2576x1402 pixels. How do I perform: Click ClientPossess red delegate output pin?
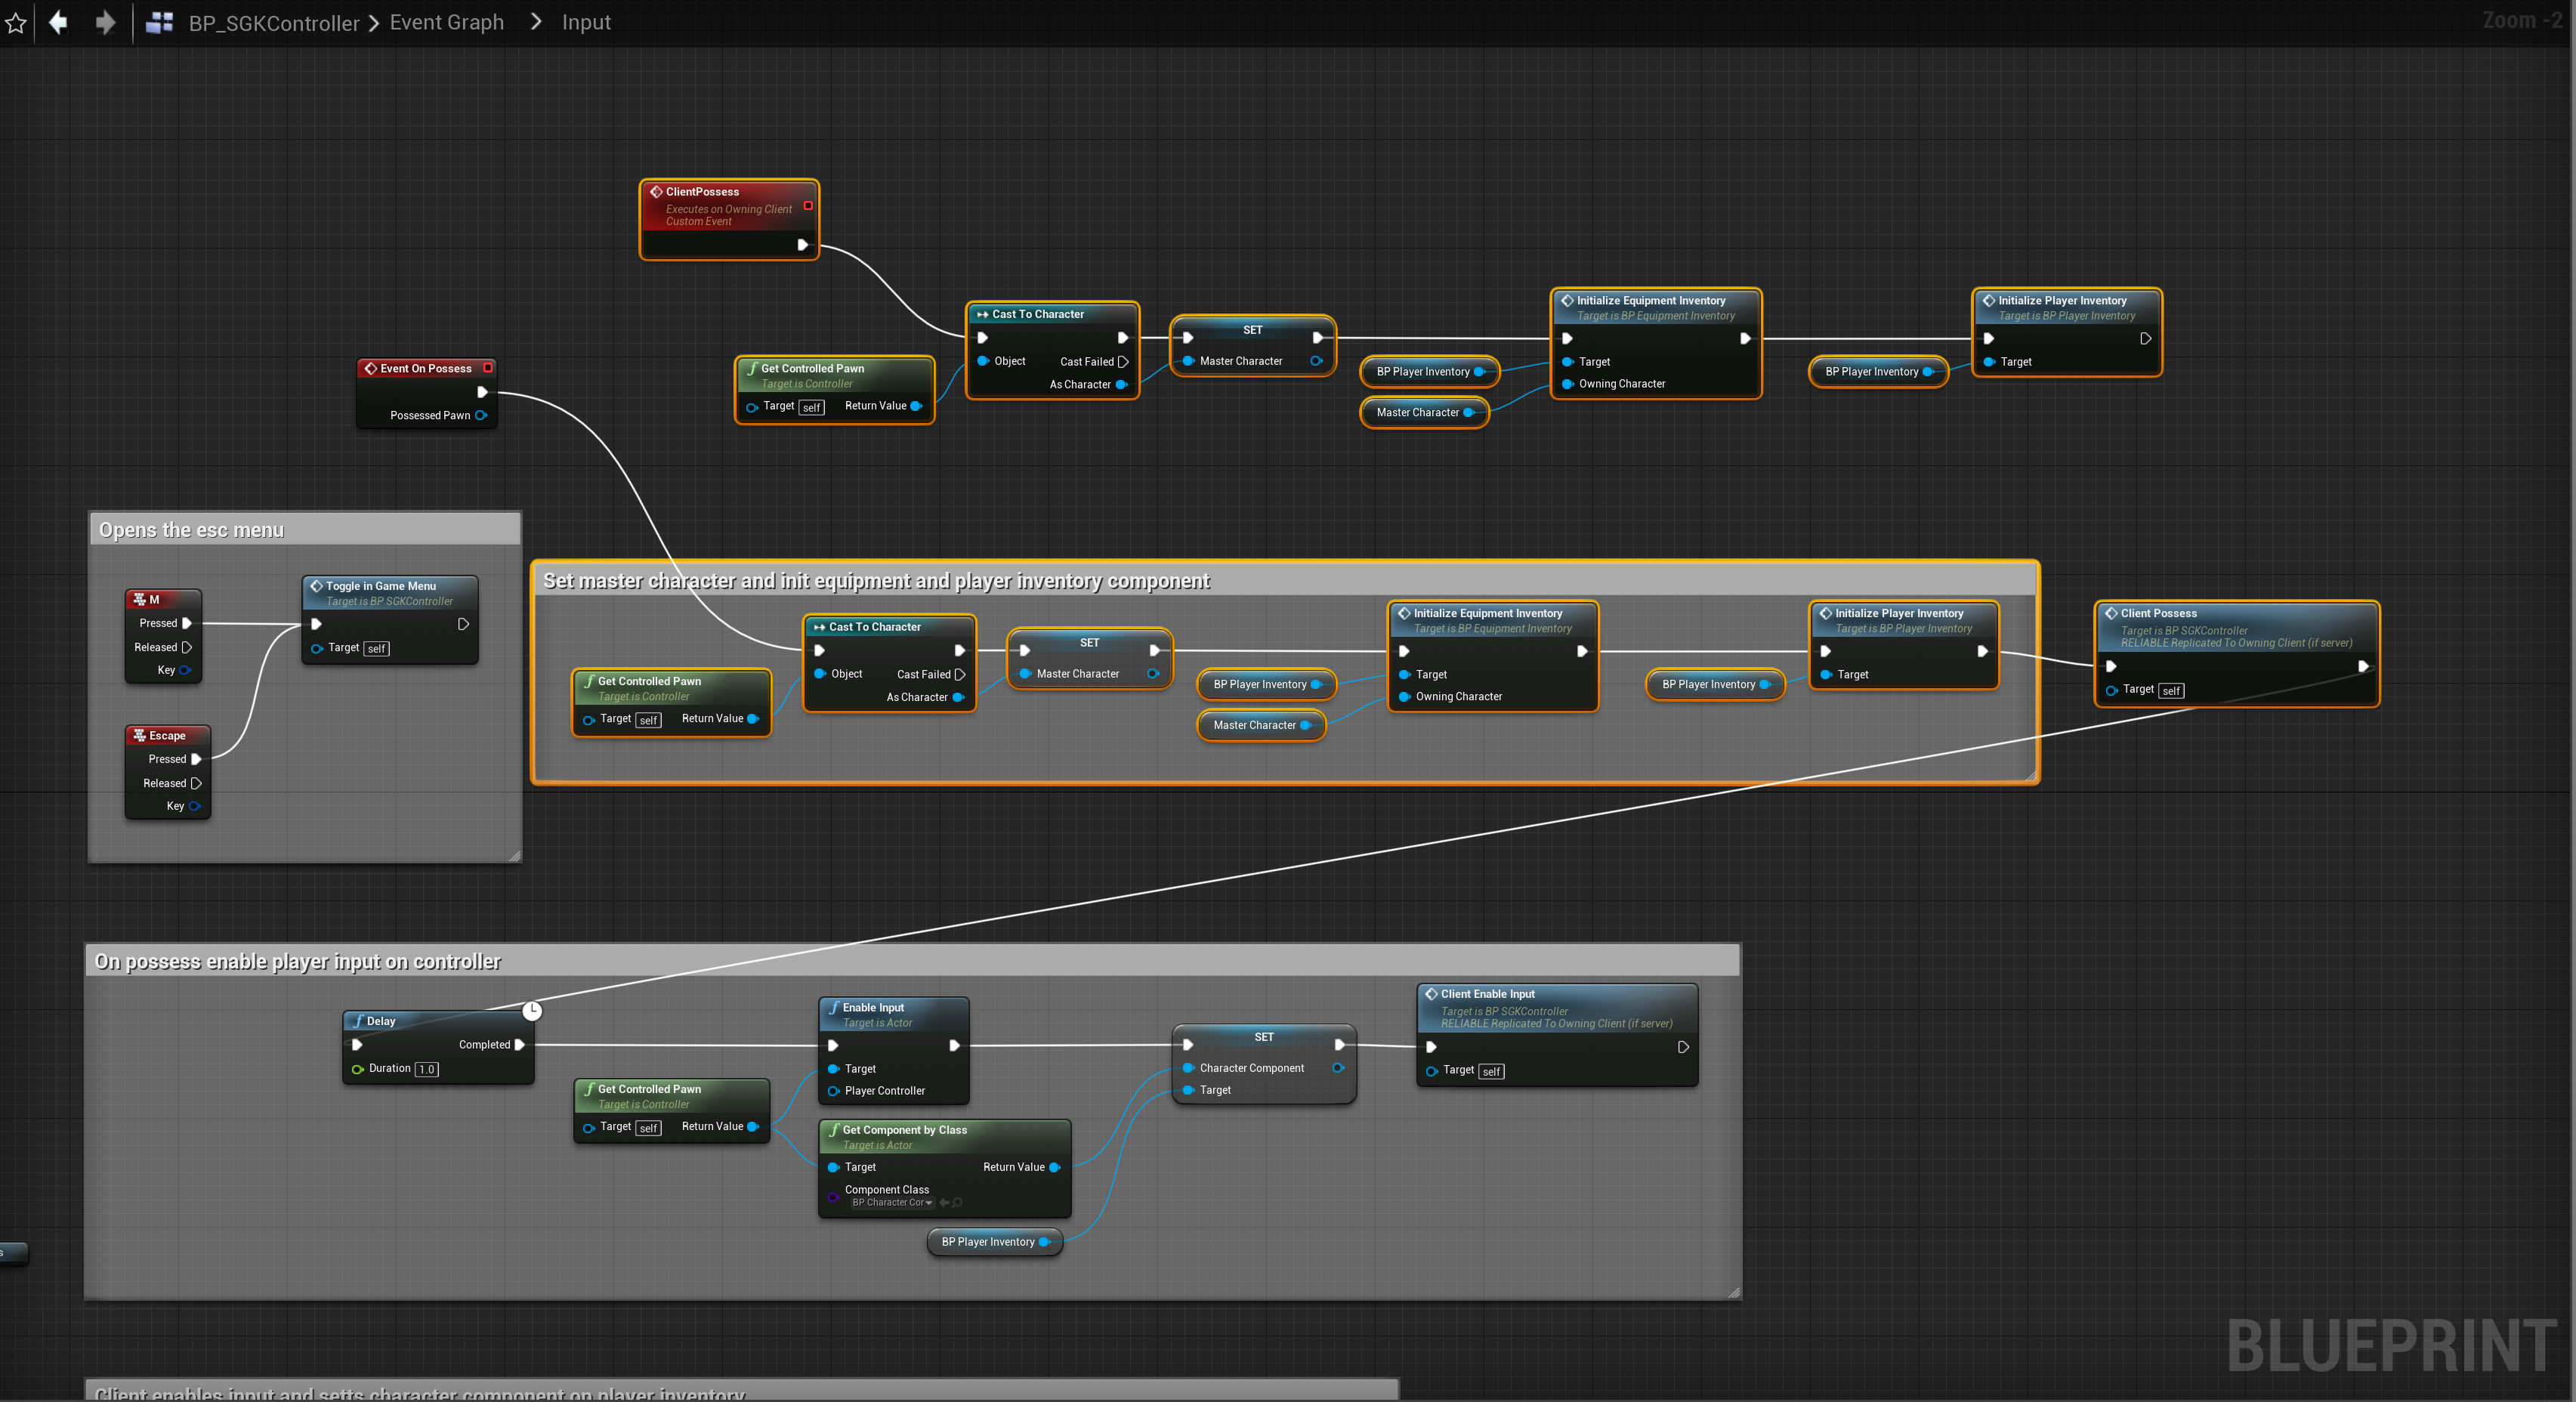808,206
